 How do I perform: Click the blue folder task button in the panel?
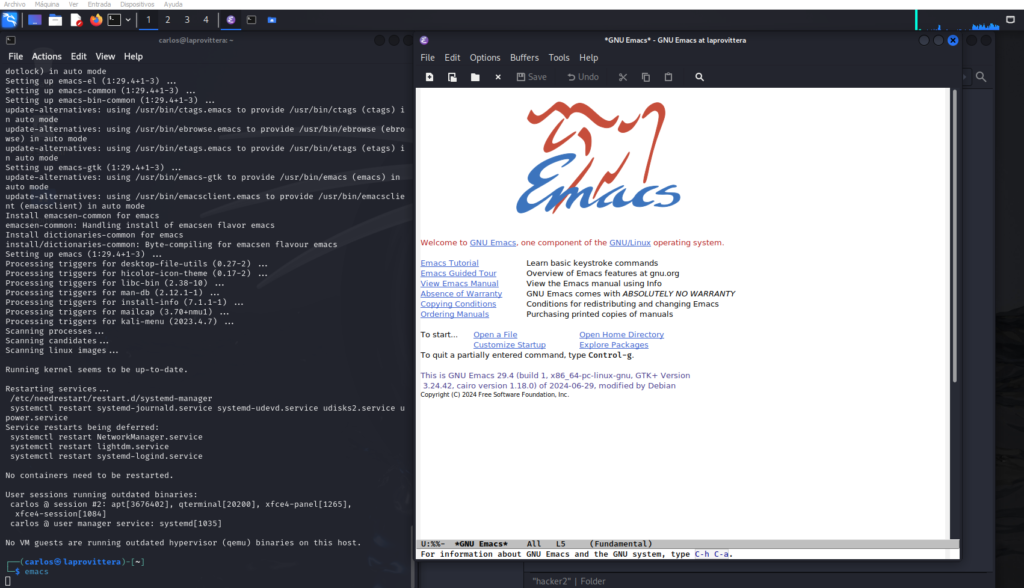(272, 20)
